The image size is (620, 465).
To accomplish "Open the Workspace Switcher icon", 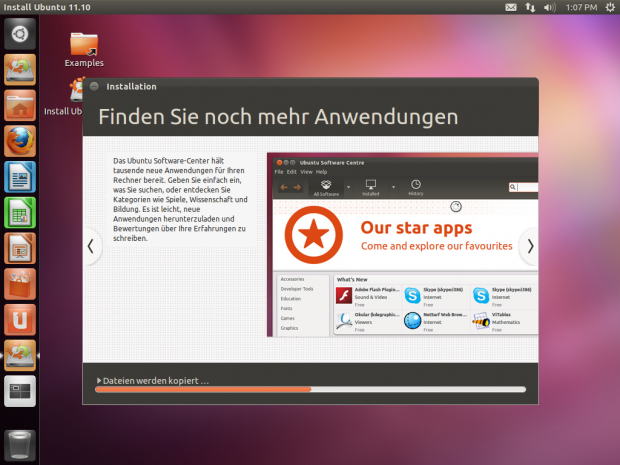I will point(20,391).
